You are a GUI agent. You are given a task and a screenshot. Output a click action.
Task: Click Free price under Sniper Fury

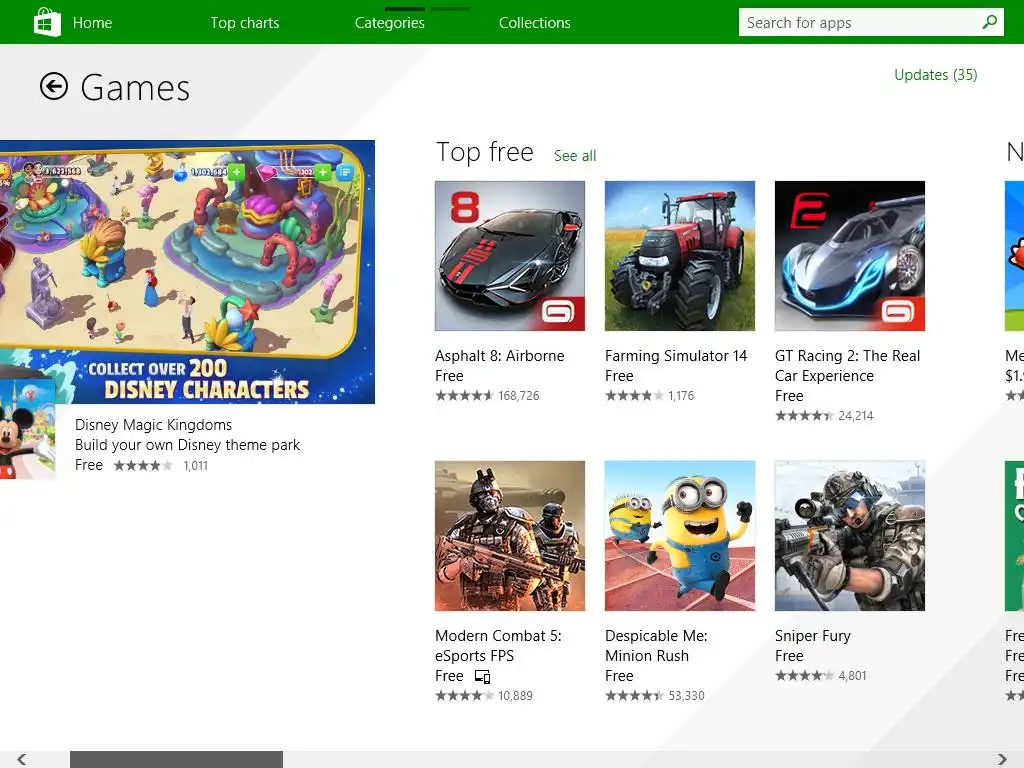pos(789,656)
